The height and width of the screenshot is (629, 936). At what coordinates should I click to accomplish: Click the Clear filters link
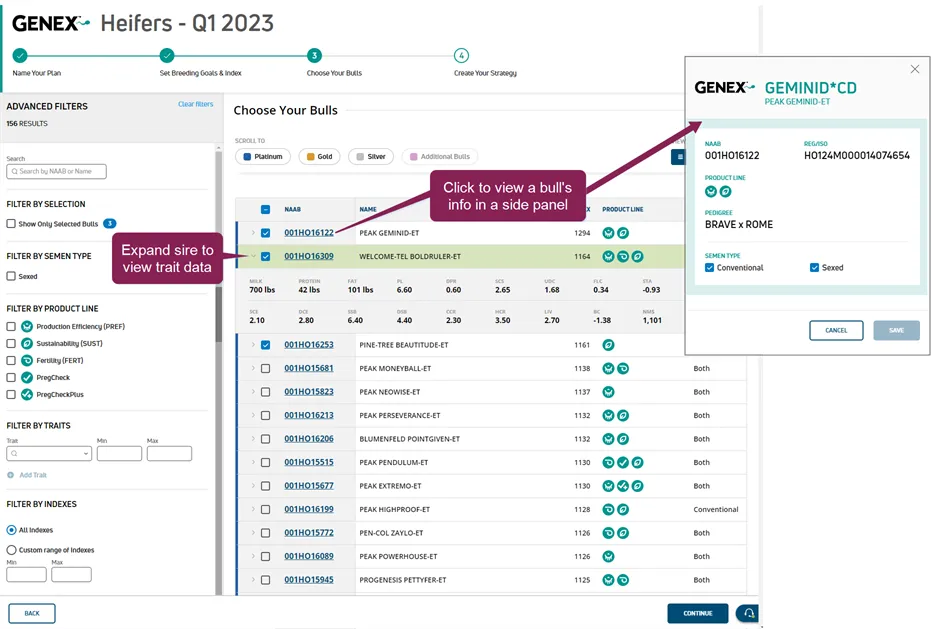click(x=195, y=104)
